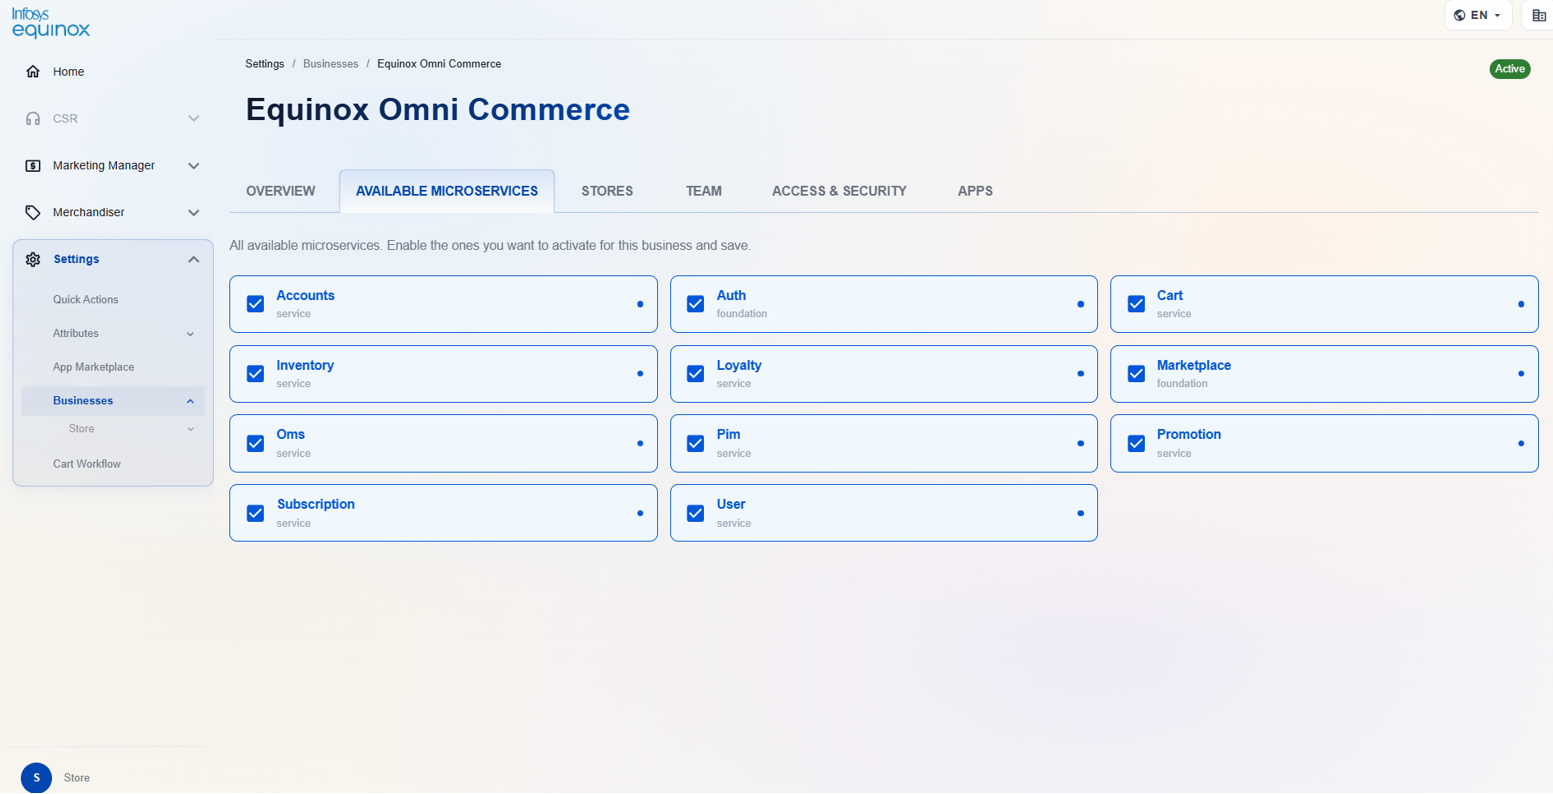Click the Marketing Manager dollar icon
This screenshot has height=794, width=1553.
(x=33, y=166)
